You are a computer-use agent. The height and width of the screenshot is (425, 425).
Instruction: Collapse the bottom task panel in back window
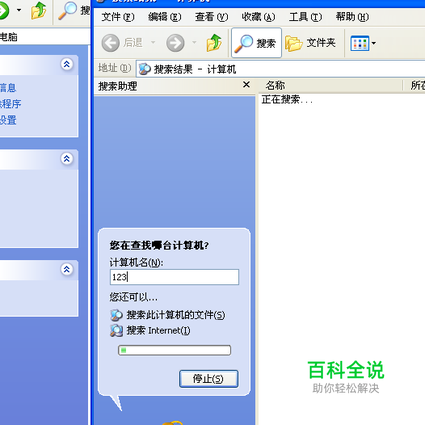pos(67,269)
